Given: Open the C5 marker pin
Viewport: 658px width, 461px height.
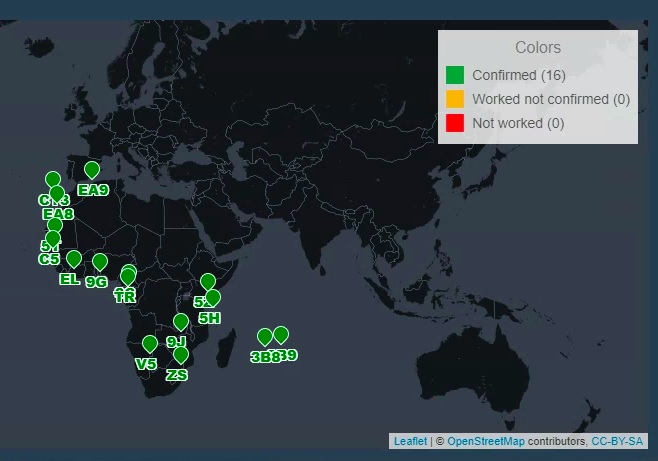Looking at the screenshot, I should tap(53, 239).
